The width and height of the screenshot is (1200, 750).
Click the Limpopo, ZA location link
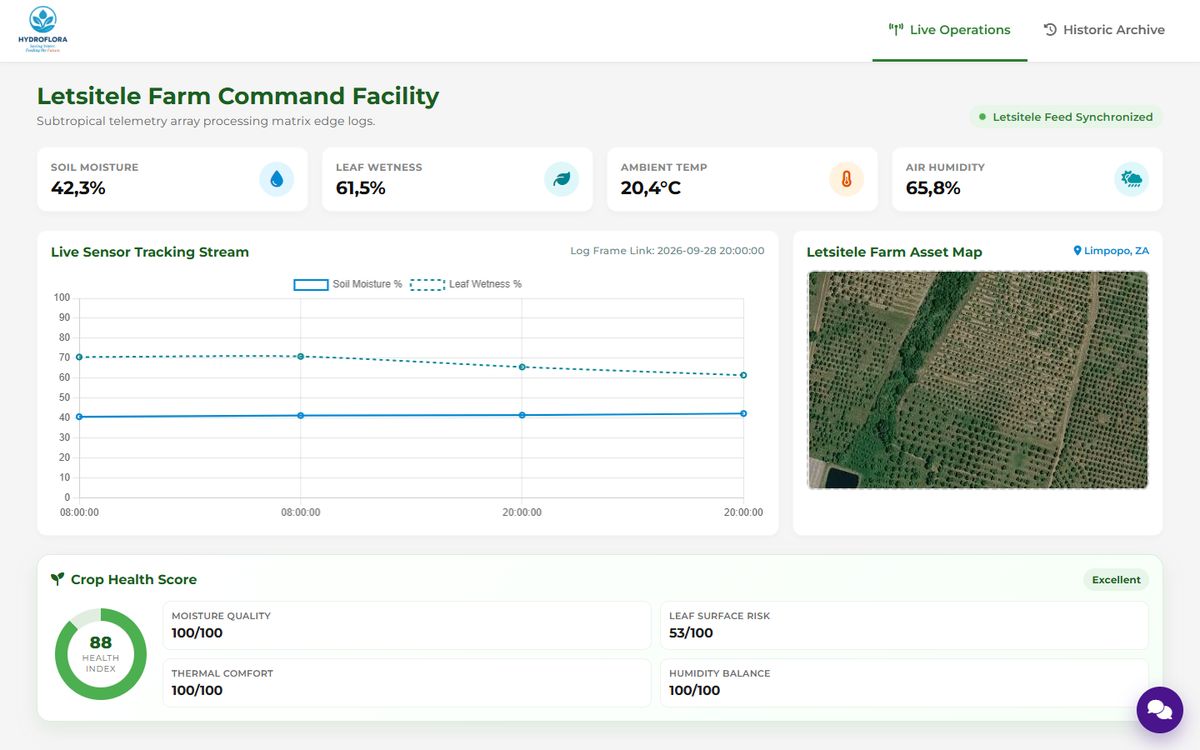click(1111, 251)
